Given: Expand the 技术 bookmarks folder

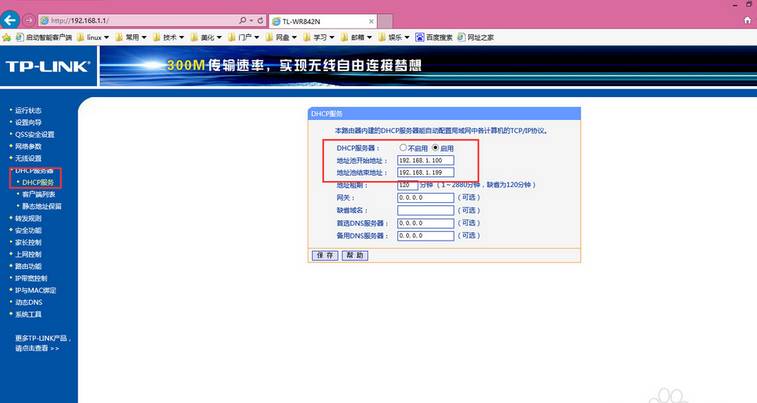Looking at the screenshot, I should pos(174,37).
